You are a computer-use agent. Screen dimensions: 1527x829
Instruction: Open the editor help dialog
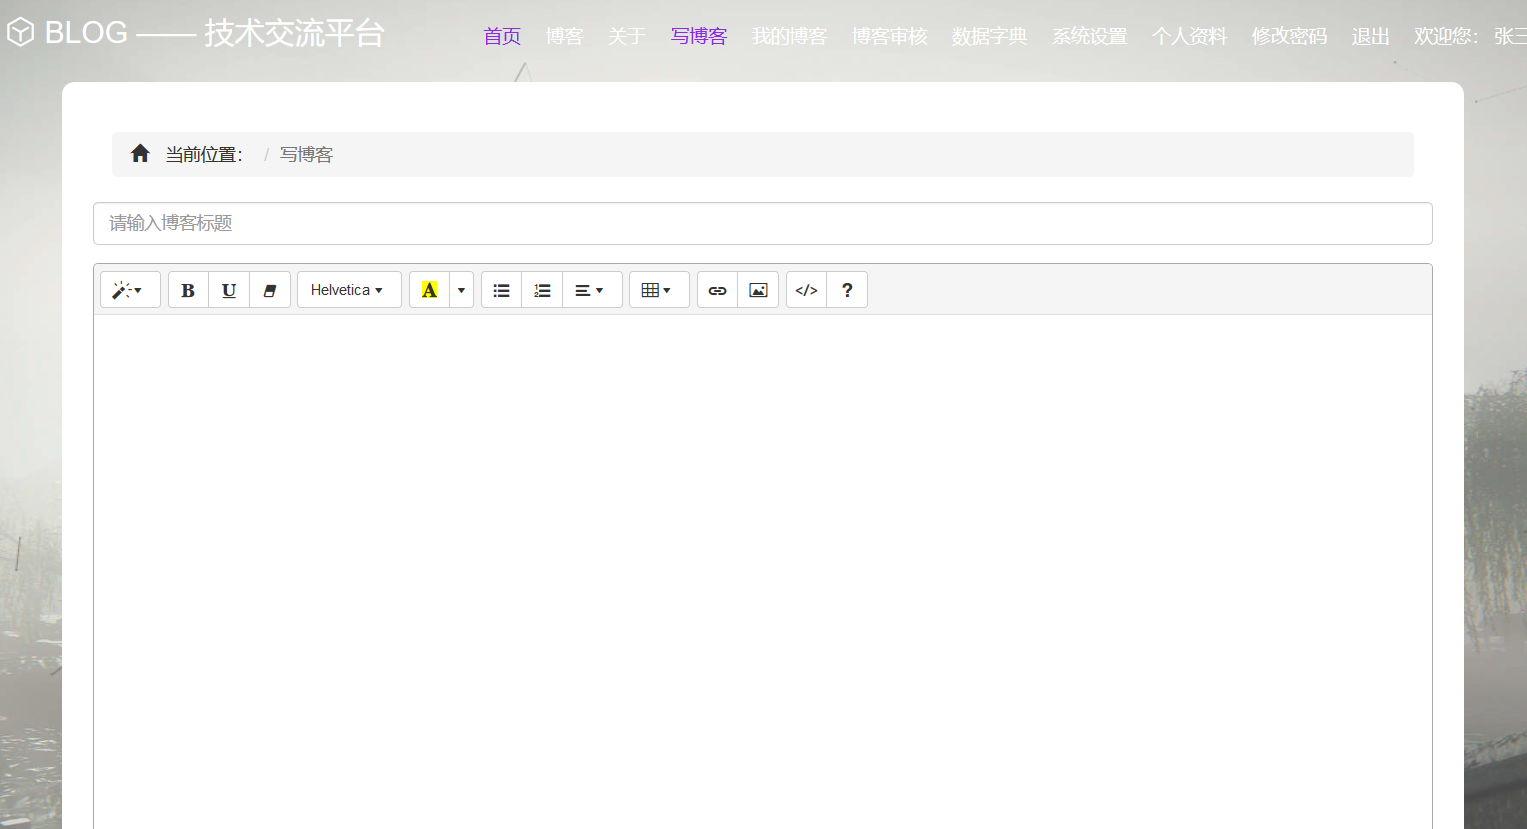[847, 290]
